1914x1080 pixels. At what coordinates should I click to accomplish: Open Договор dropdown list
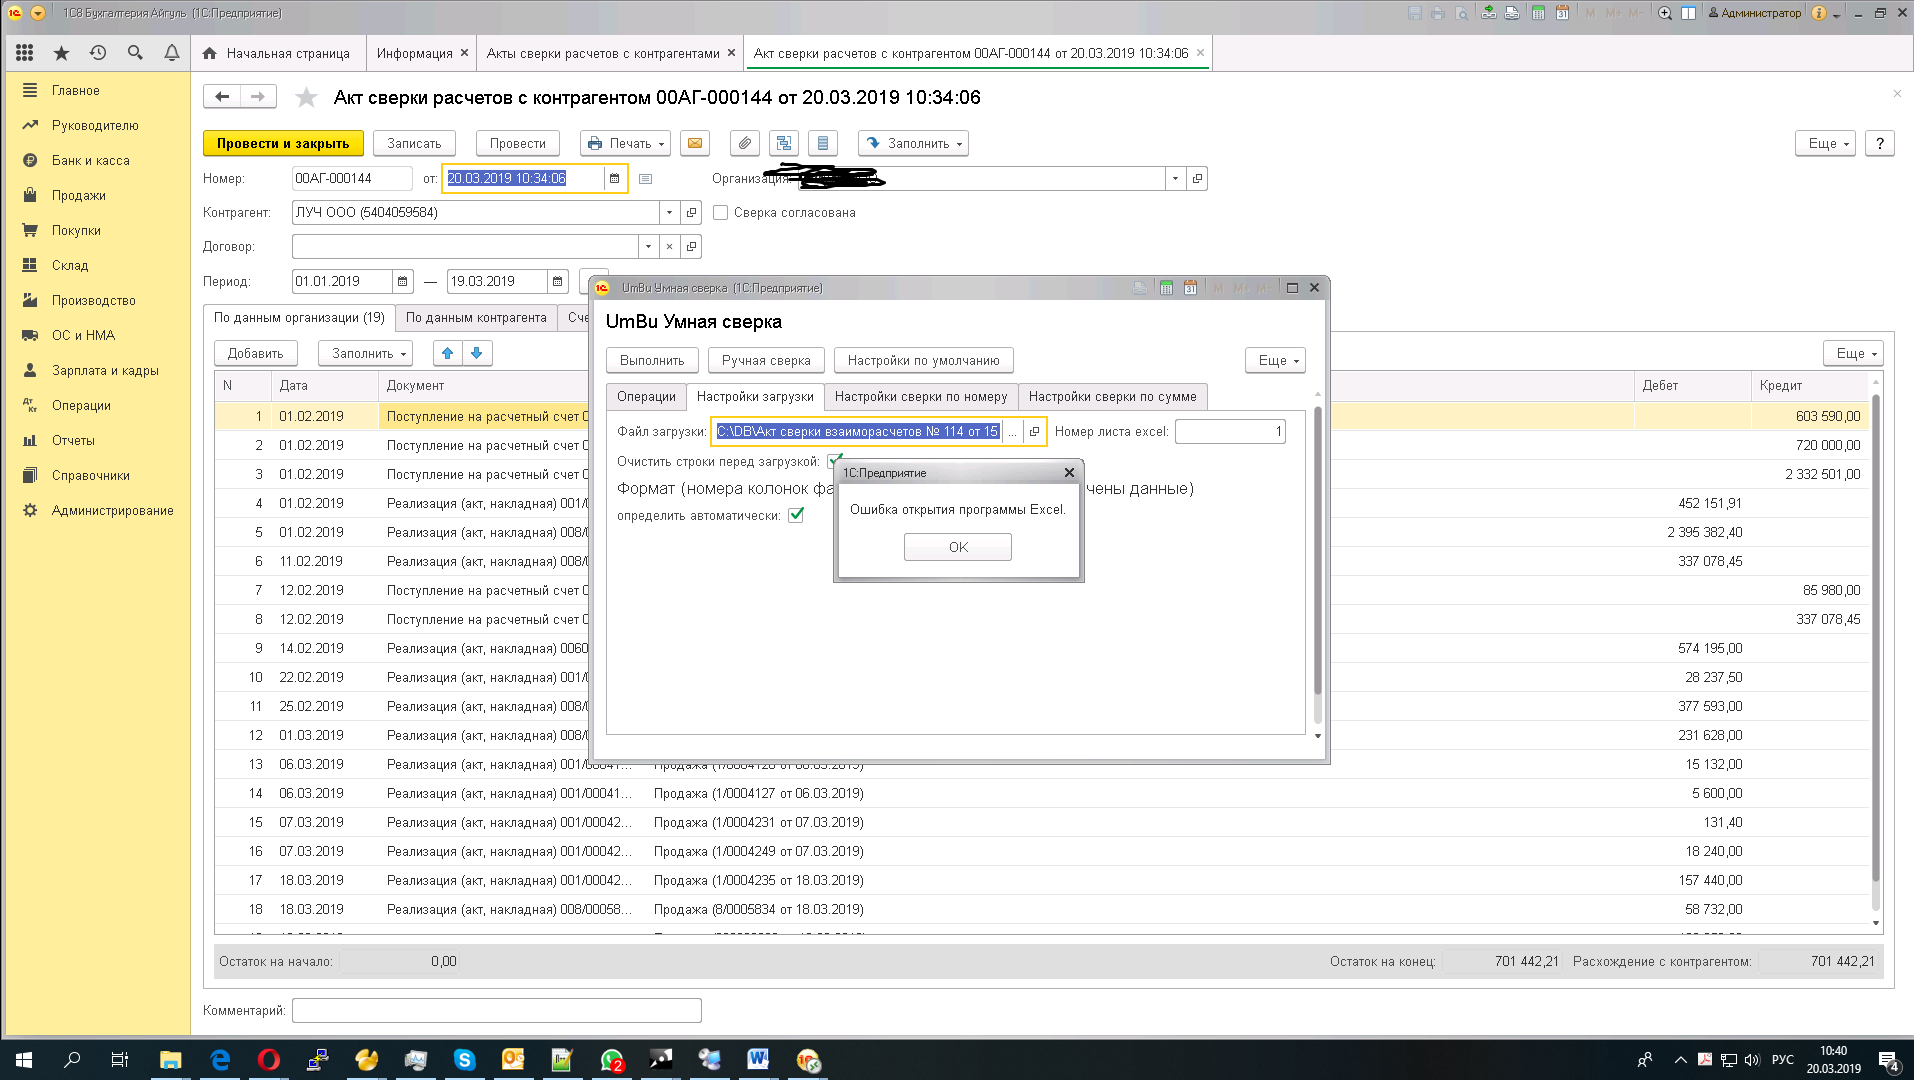(x=648, y=246)
